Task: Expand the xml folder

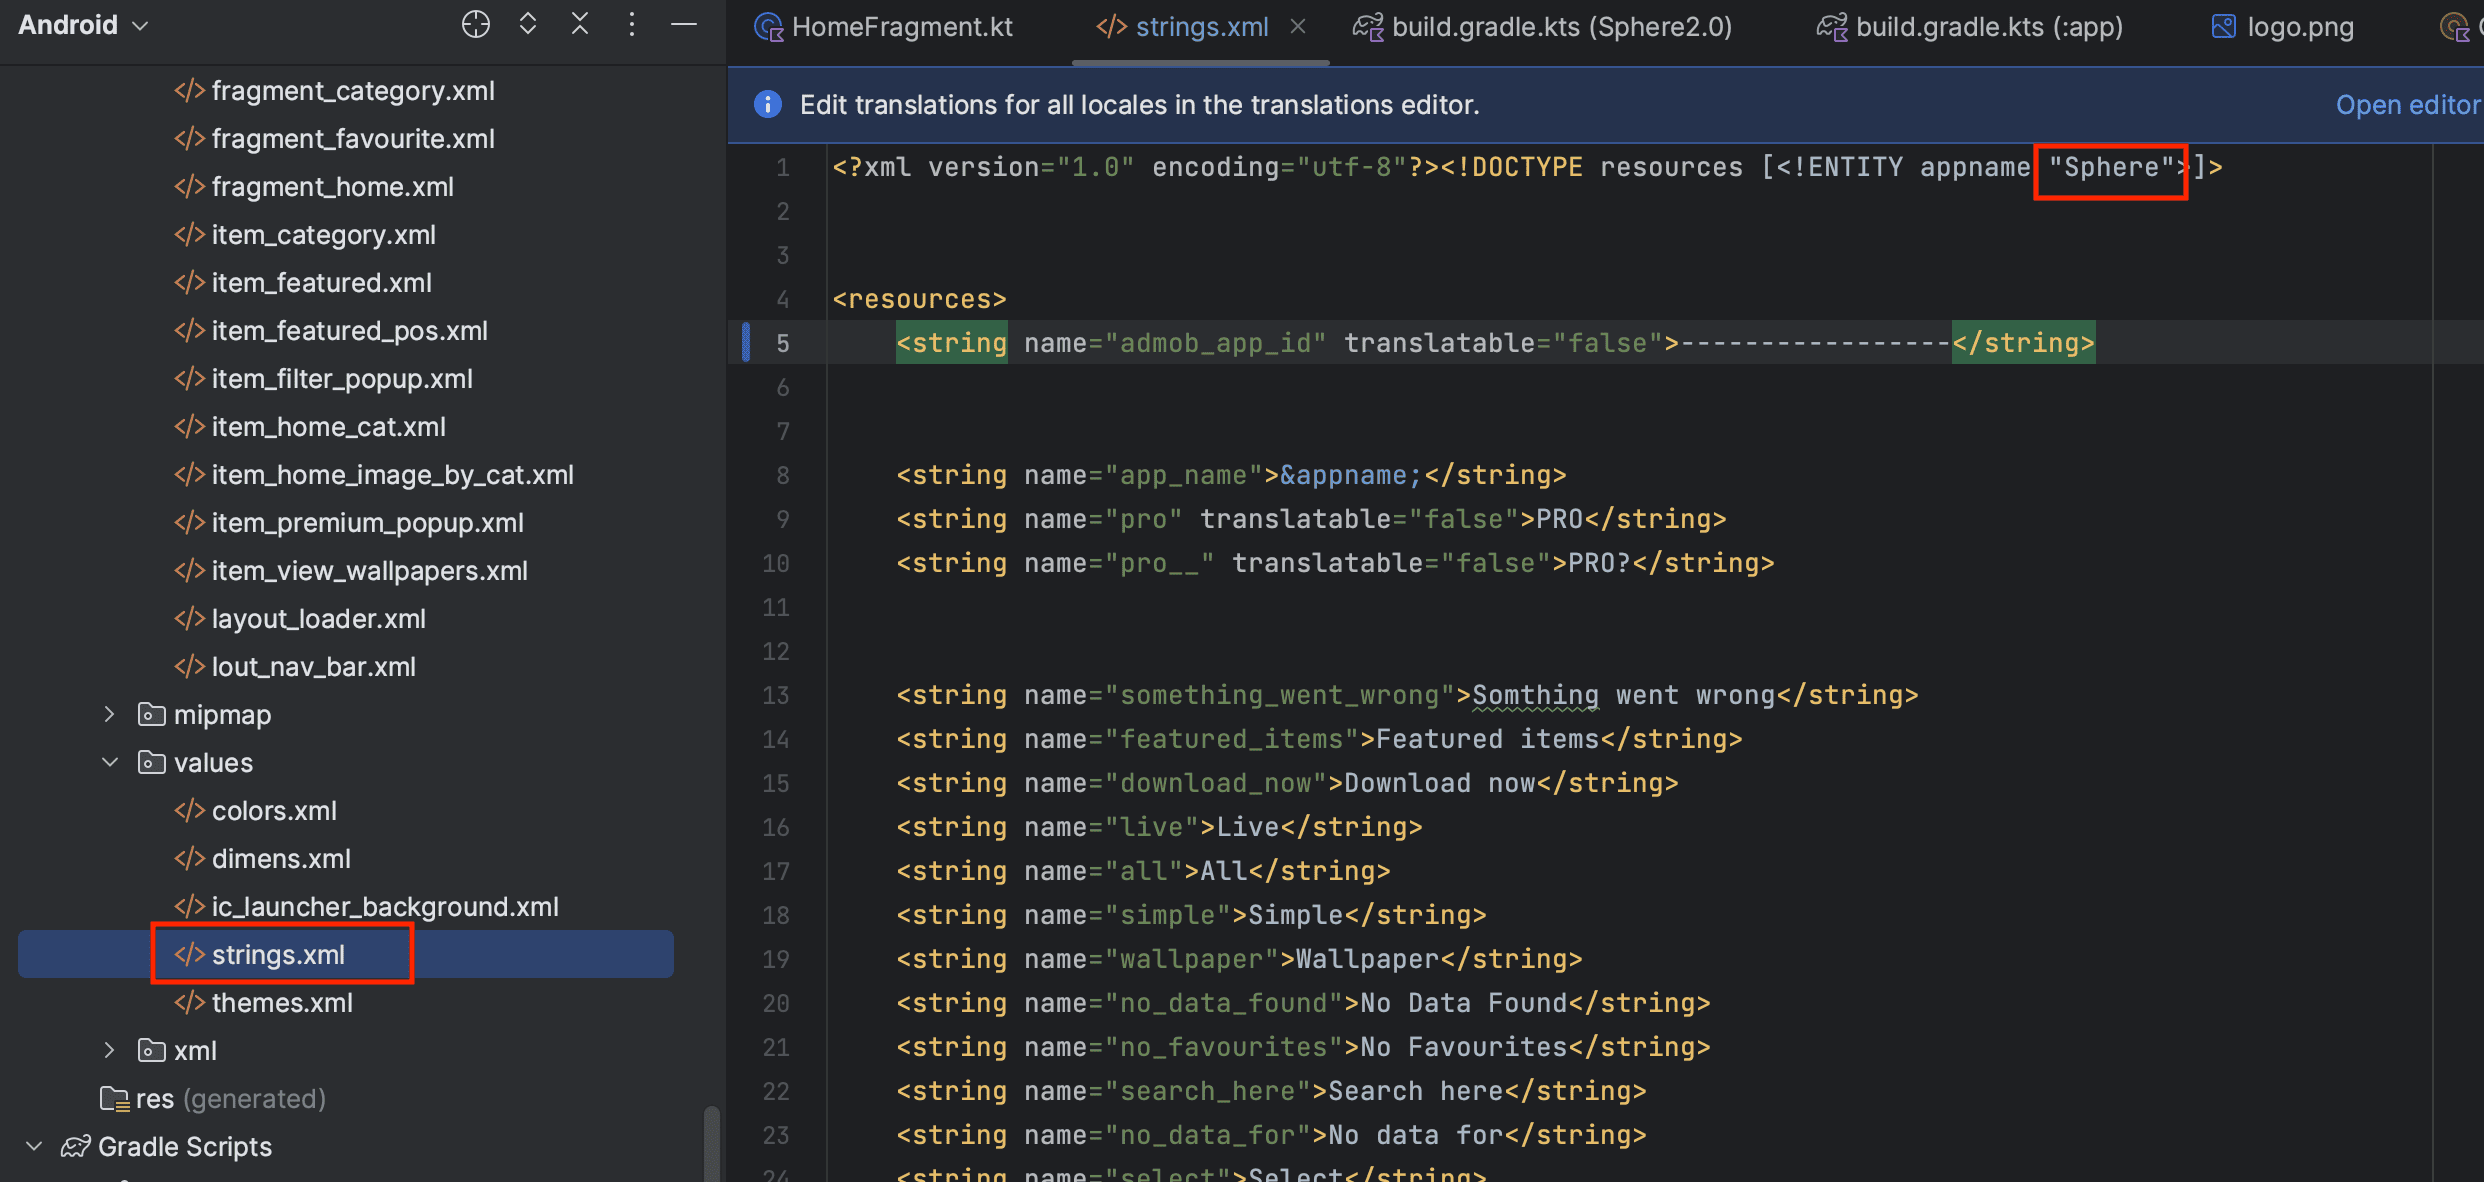Action: (x=110, y=1050)
